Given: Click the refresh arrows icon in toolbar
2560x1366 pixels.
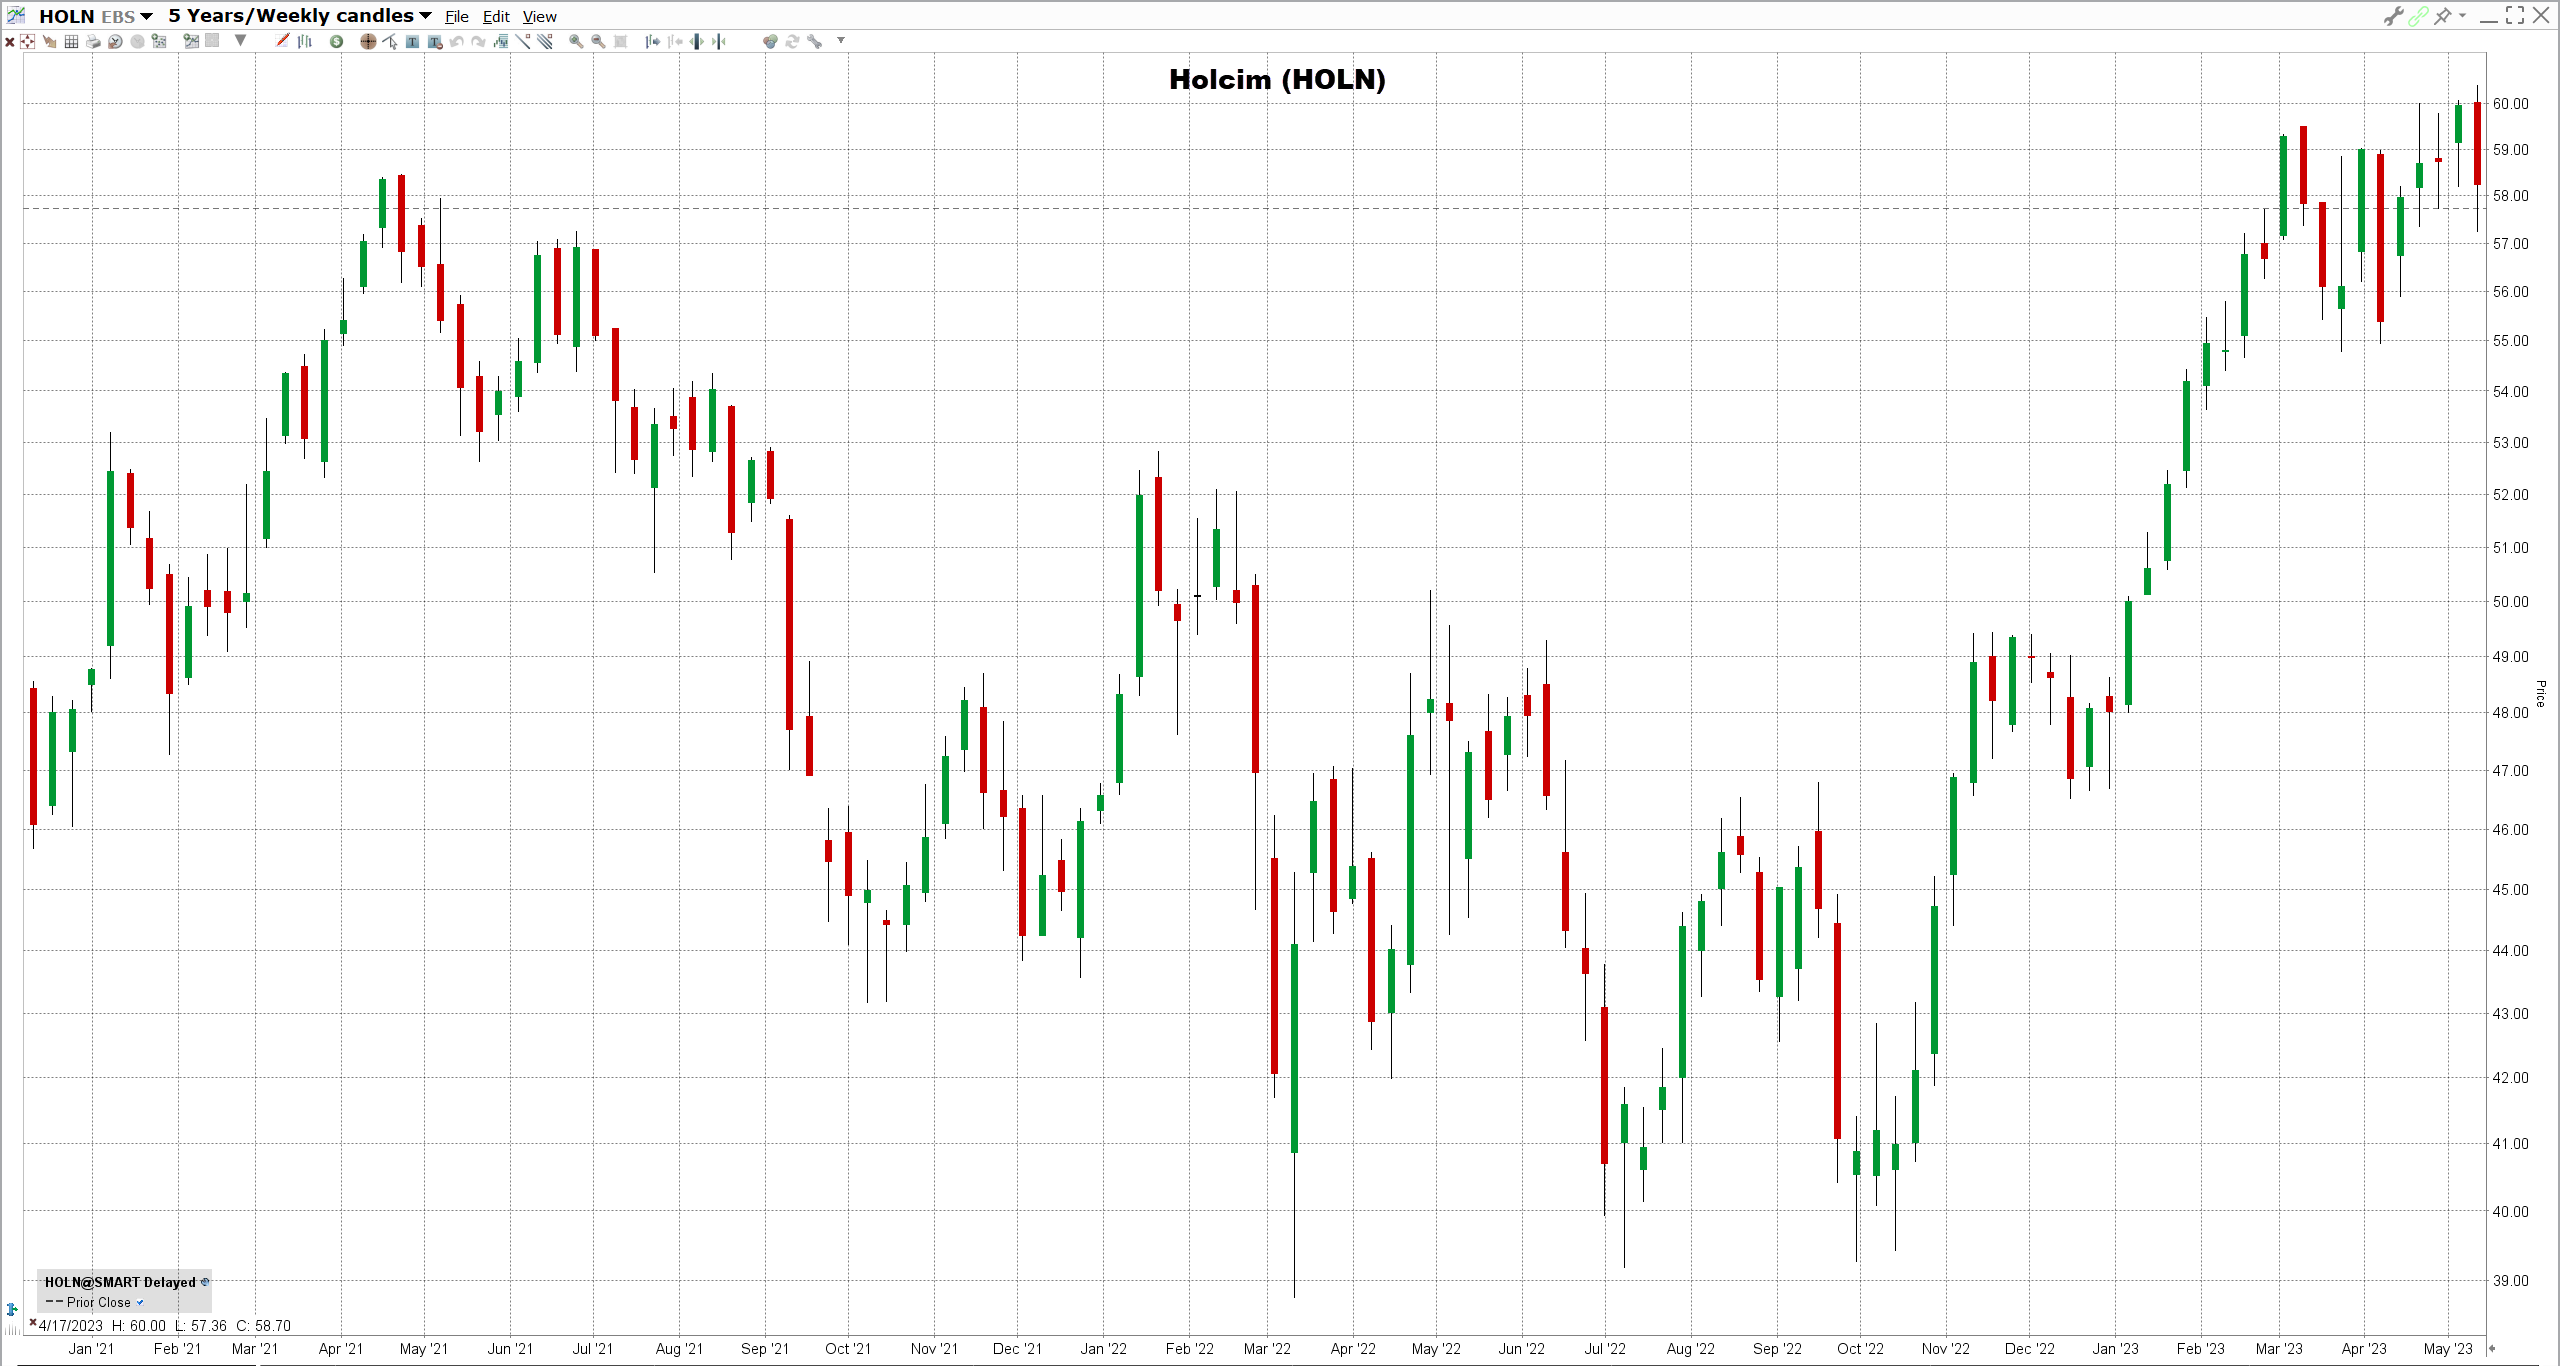Looking at the screenshot, I should click(x=792, y=42).
